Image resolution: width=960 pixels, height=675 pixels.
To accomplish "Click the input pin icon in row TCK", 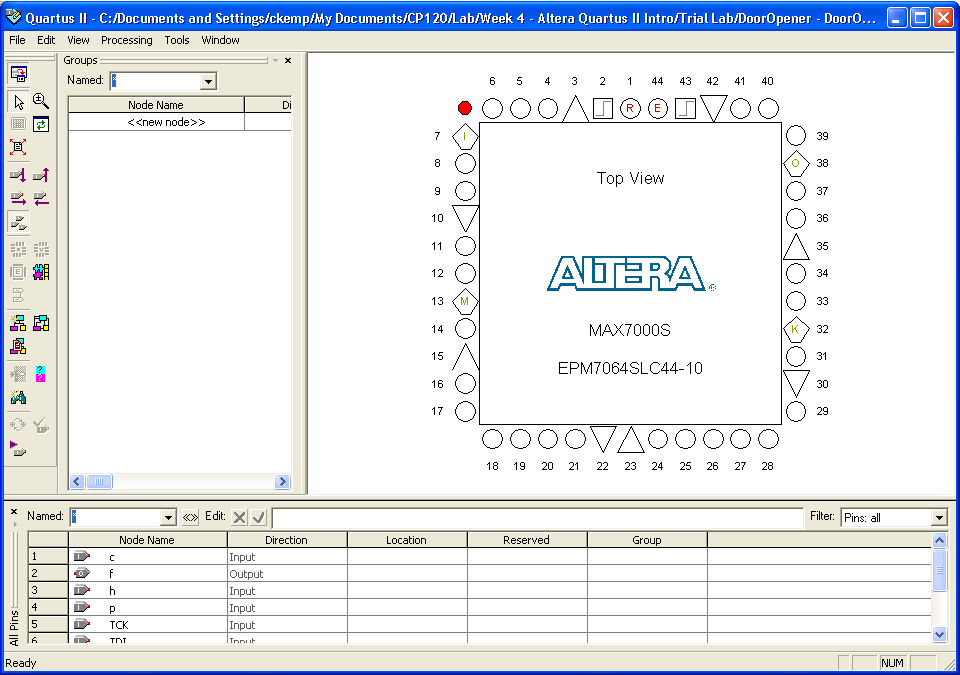I will click(81, 625).
